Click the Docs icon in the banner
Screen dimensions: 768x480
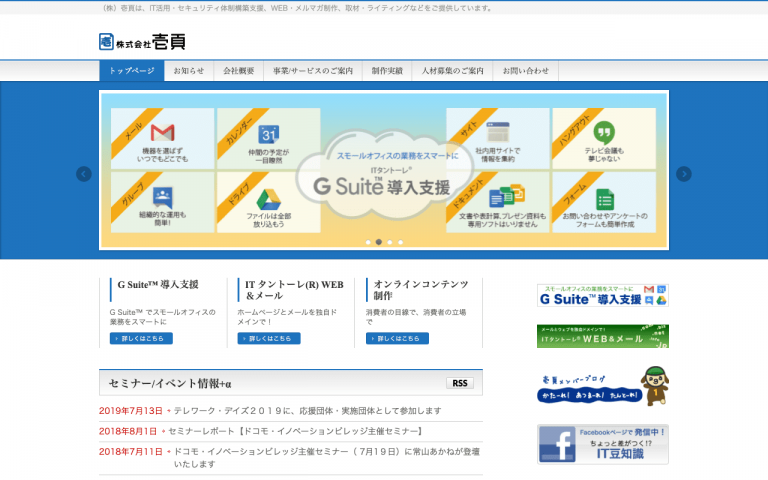point(506,195)
